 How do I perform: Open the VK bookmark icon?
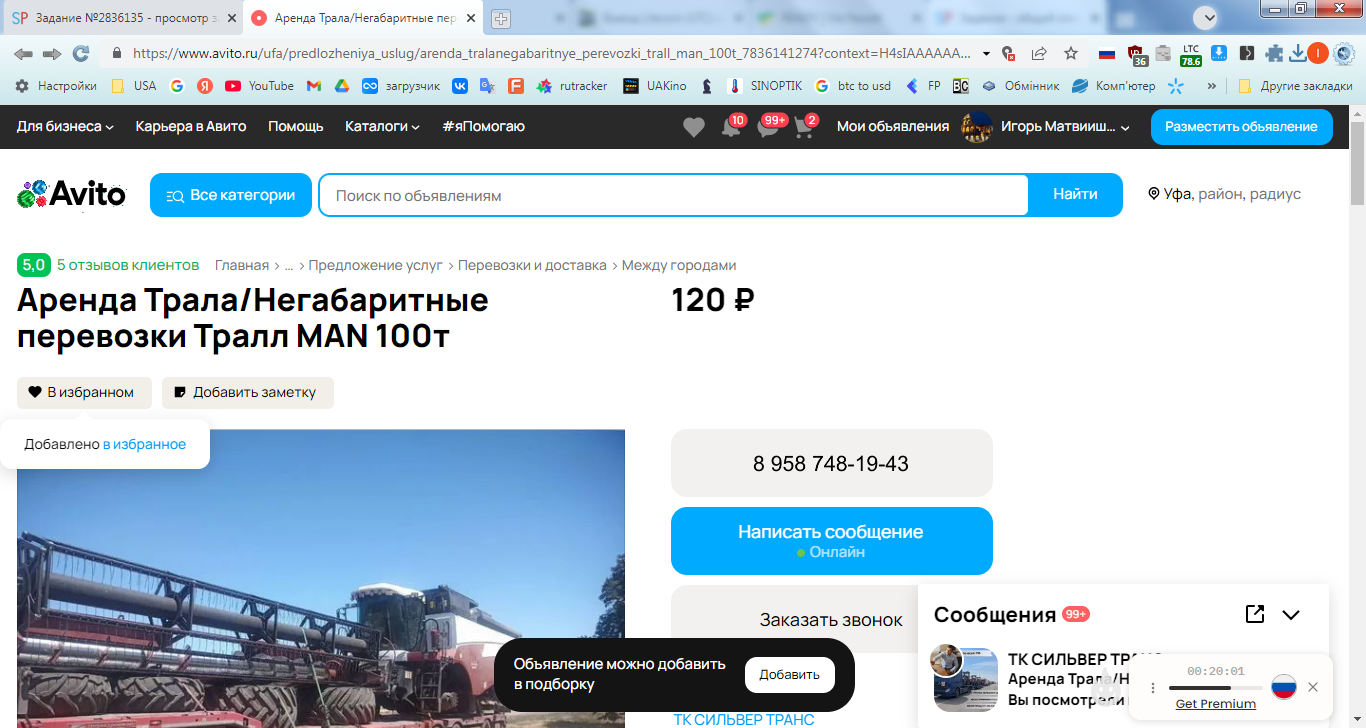[x=460, y=86]
